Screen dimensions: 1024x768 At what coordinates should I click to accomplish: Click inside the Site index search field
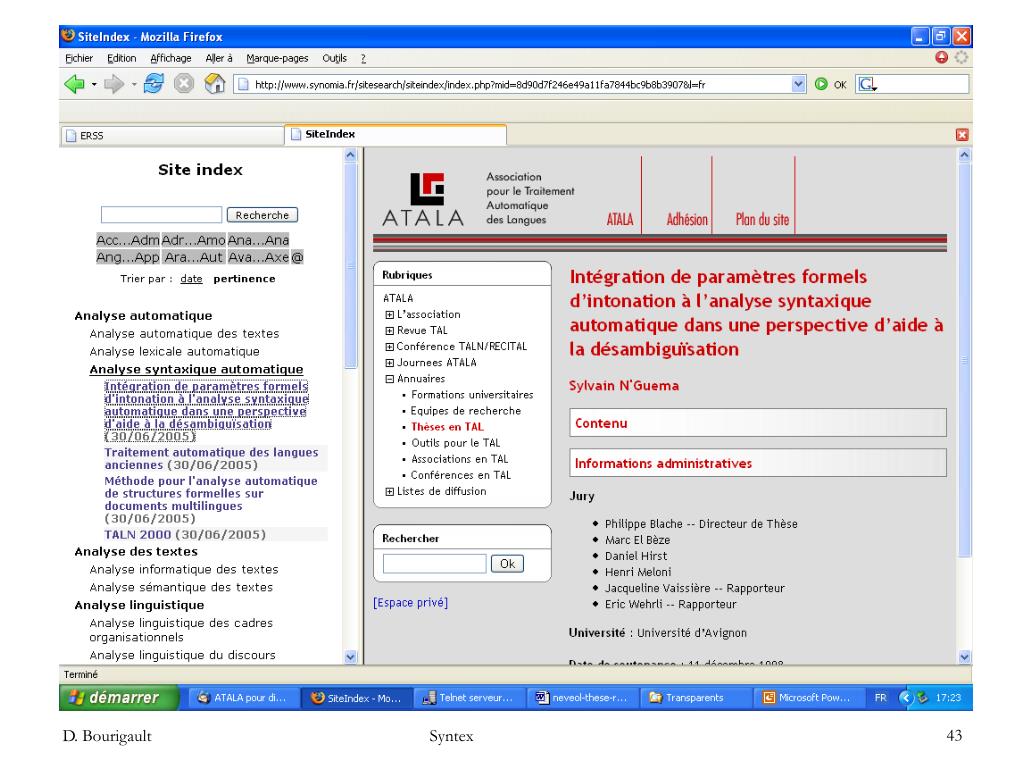pos(161,215)
